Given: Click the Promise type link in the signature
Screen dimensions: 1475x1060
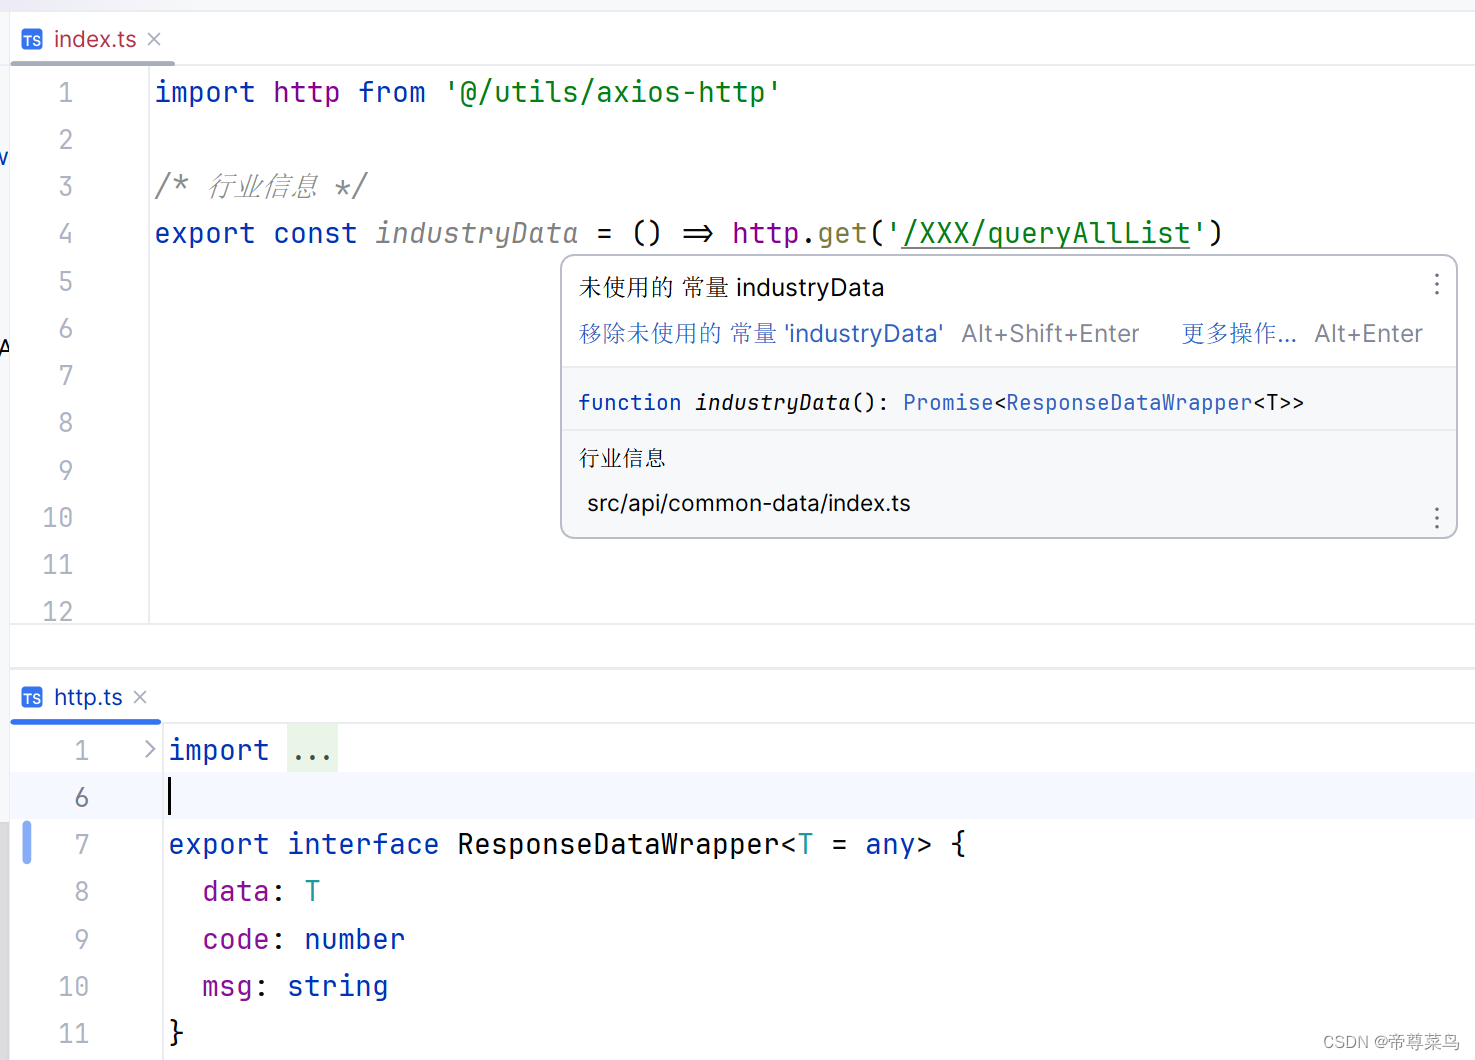Looking at the screenshot, I should 948,402.
